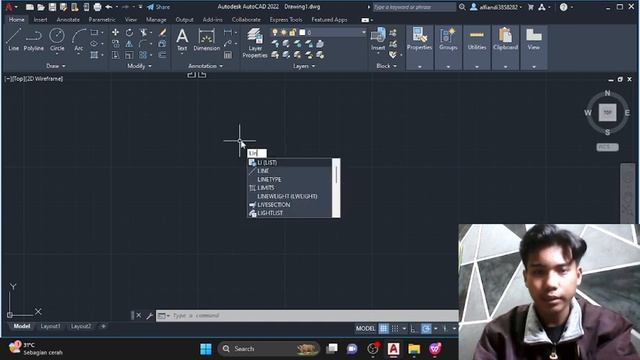This screenshot has height=360, width=640.
Task: Click the Rotate tool icon
Action: pyautogui.click(x=129, y=32)
